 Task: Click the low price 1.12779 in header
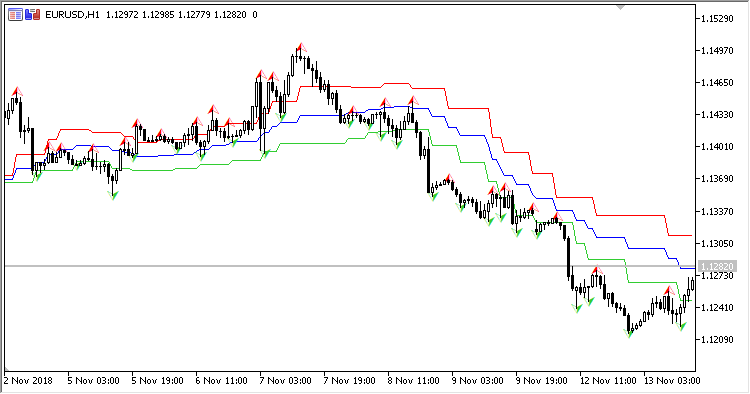(194, 15)
